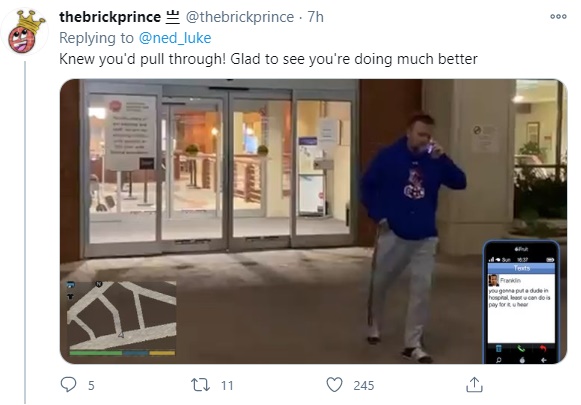Like the tweet with heart icon
Screen dimensions: 581x405
tap(334, 385)
